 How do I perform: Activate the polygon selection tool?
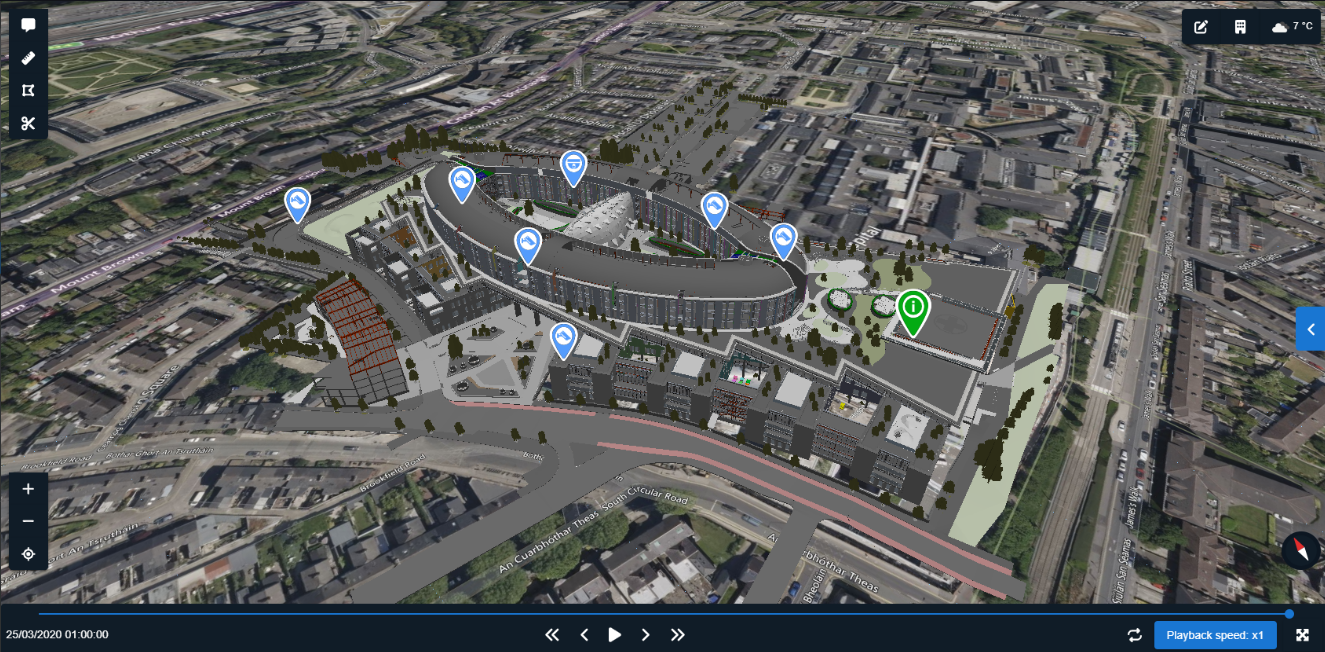click(27, 90)
